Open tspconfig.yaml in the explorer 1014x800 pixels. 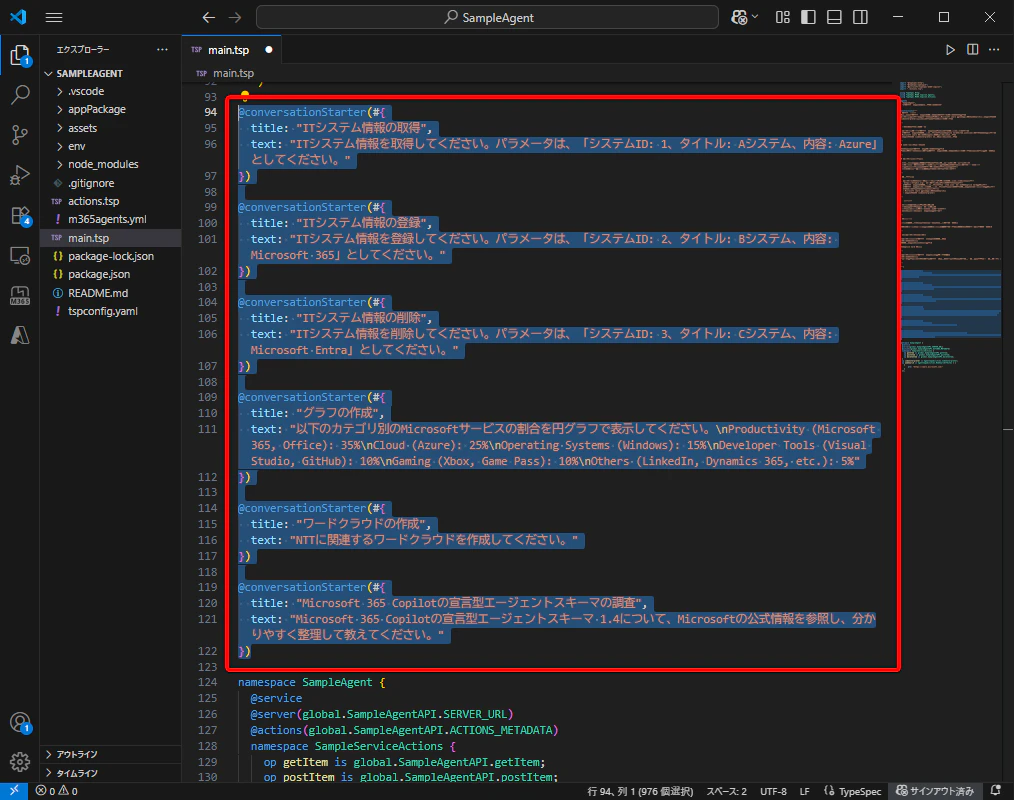111,311
